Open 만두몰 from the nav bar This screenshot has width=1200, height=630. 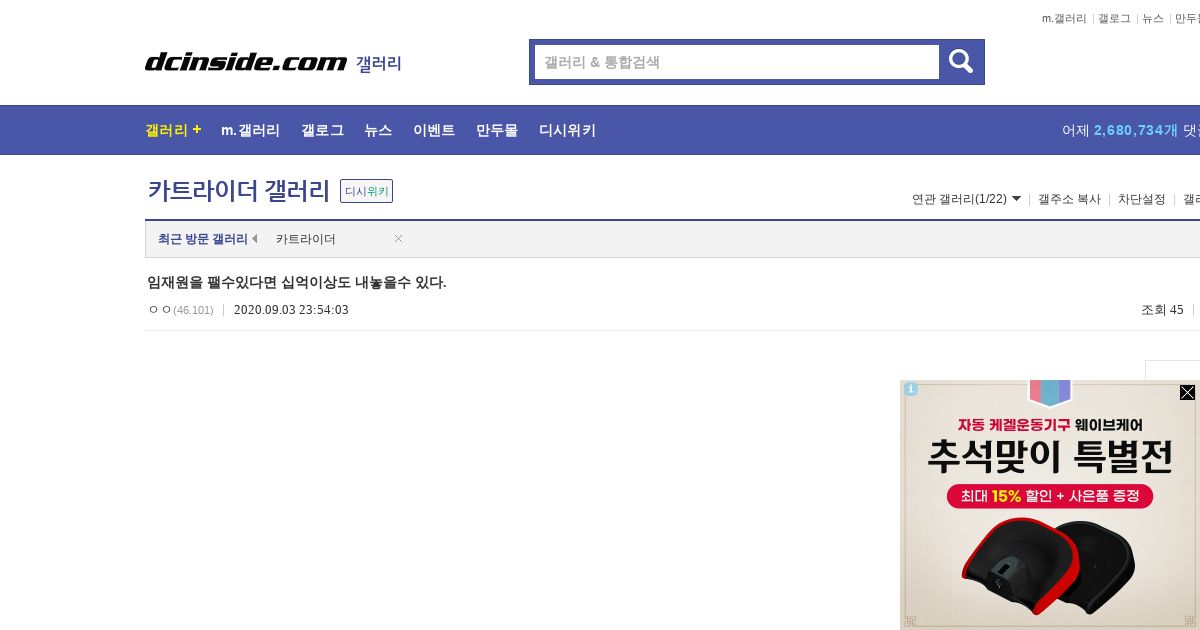[497, 130]
